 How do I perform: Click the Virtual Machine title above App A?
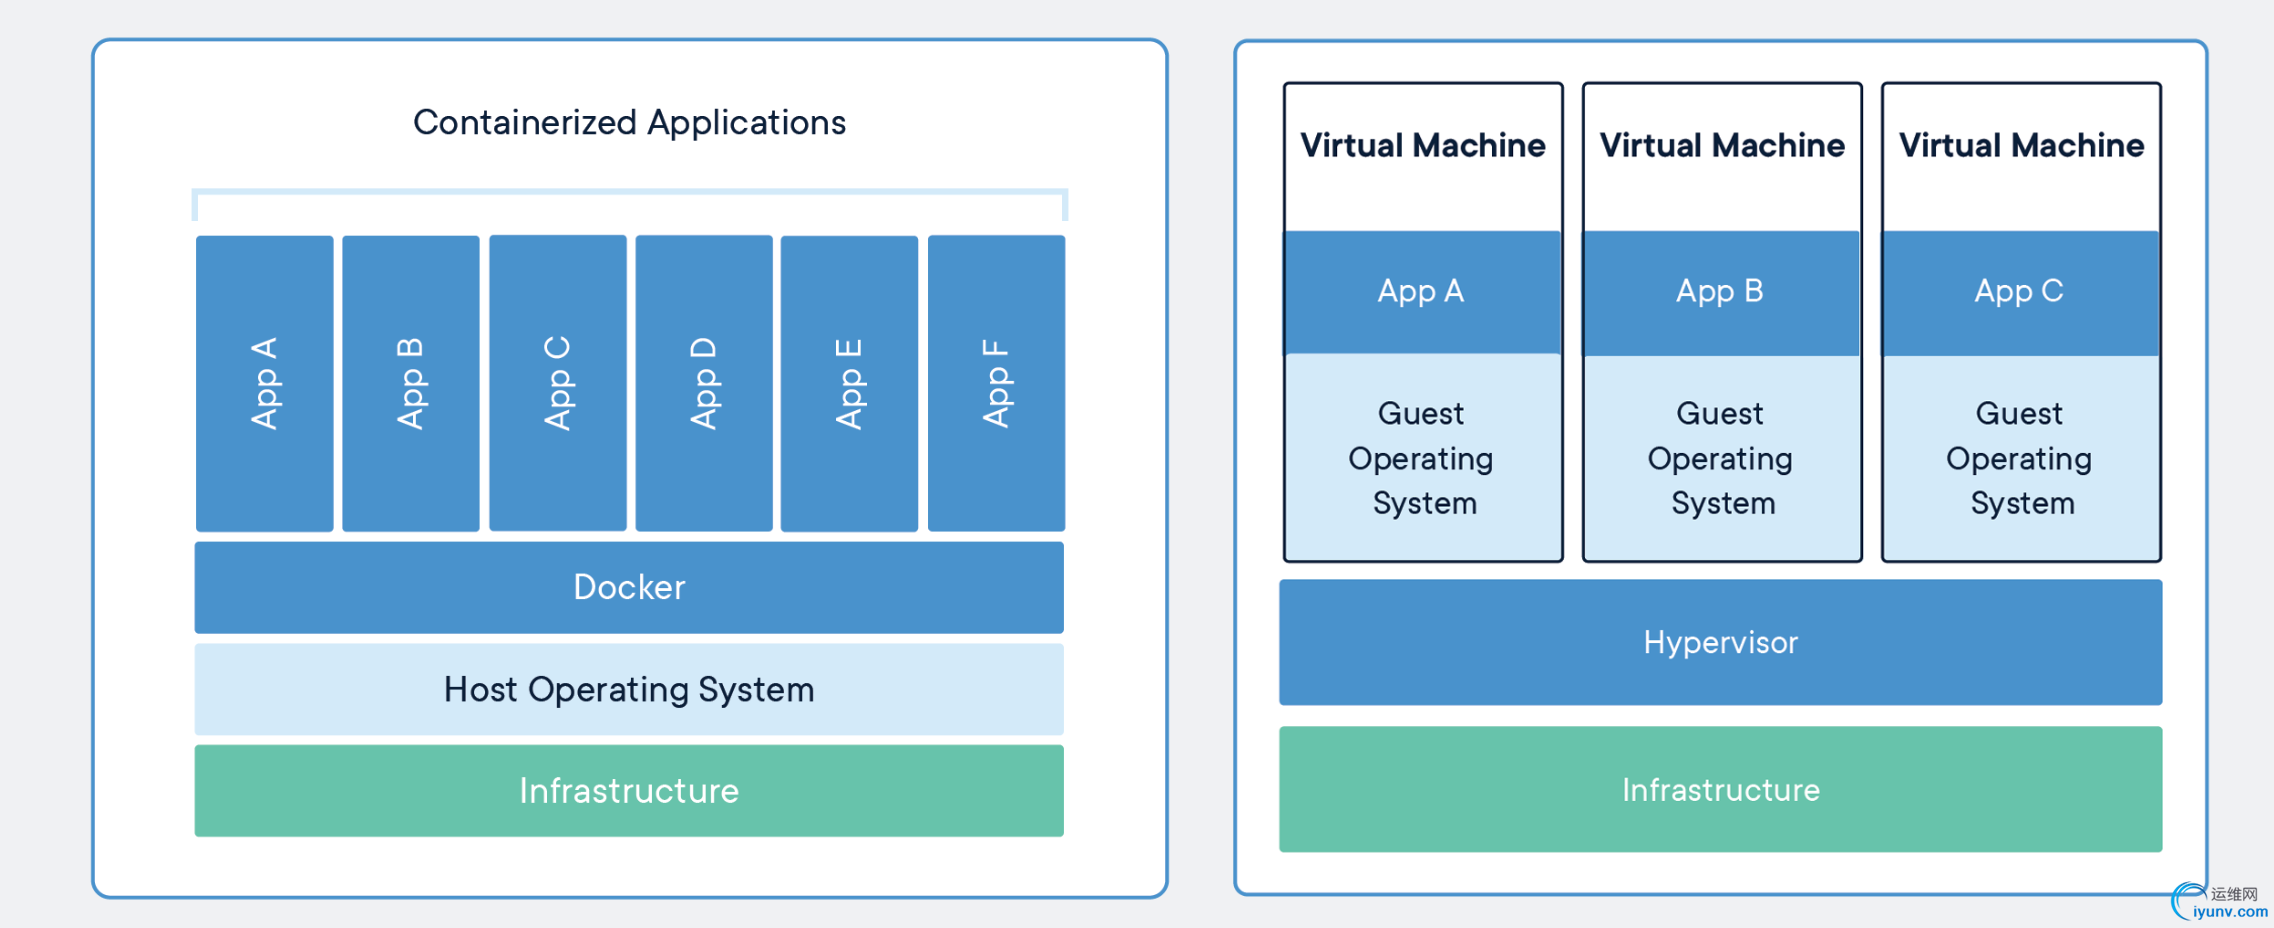click(x=1422, y=146)
